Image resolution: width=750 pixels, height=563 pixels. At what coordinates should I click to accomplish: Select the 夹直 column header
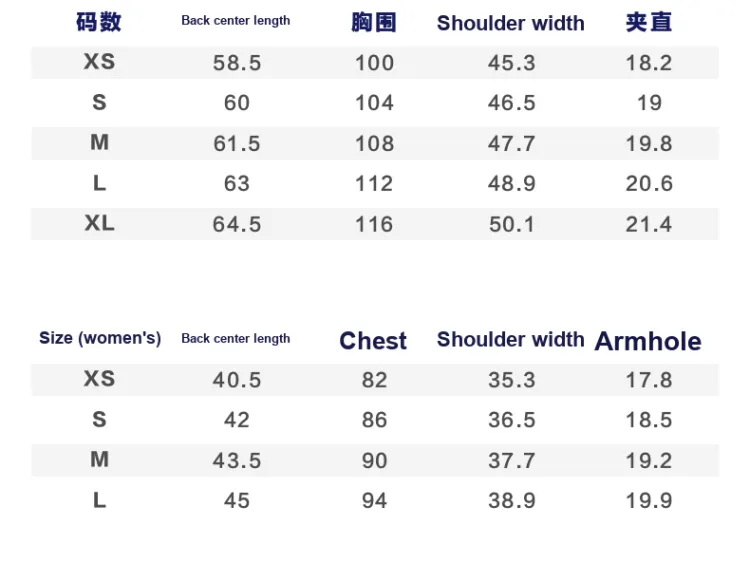[x=649, y=22]
